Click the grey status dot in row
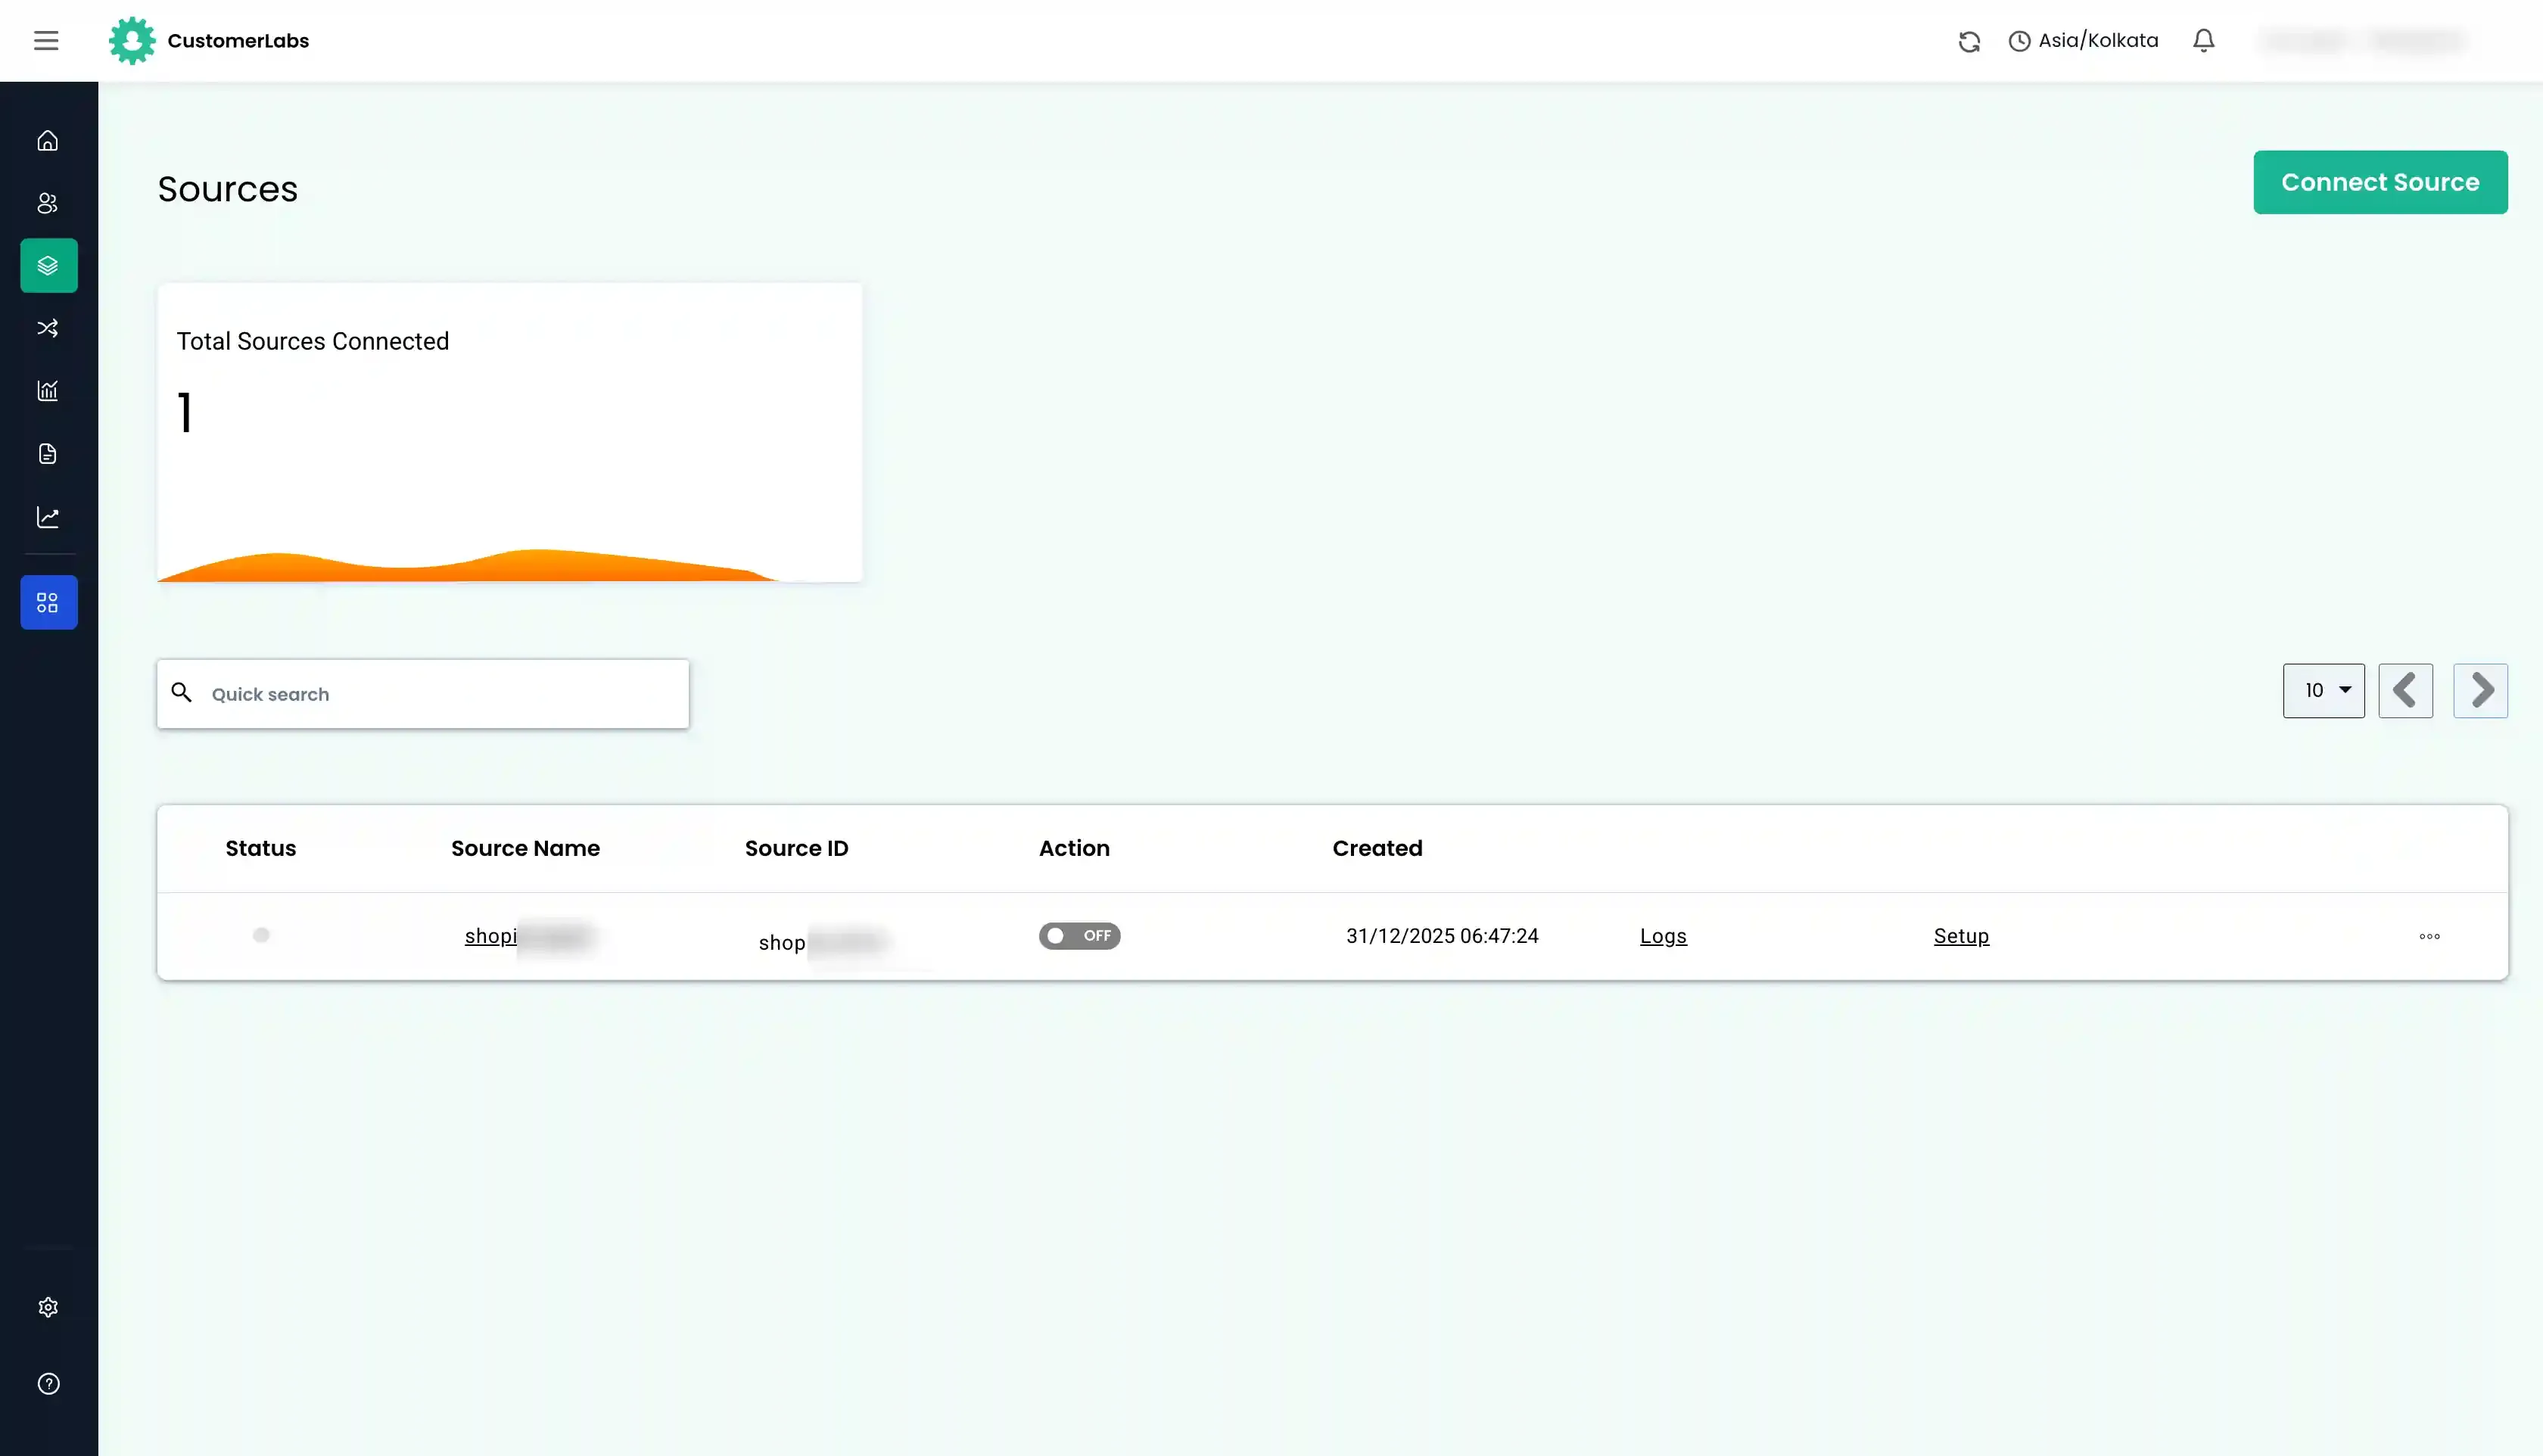Screen dimensions: 2543x1456 coord(261,935)
